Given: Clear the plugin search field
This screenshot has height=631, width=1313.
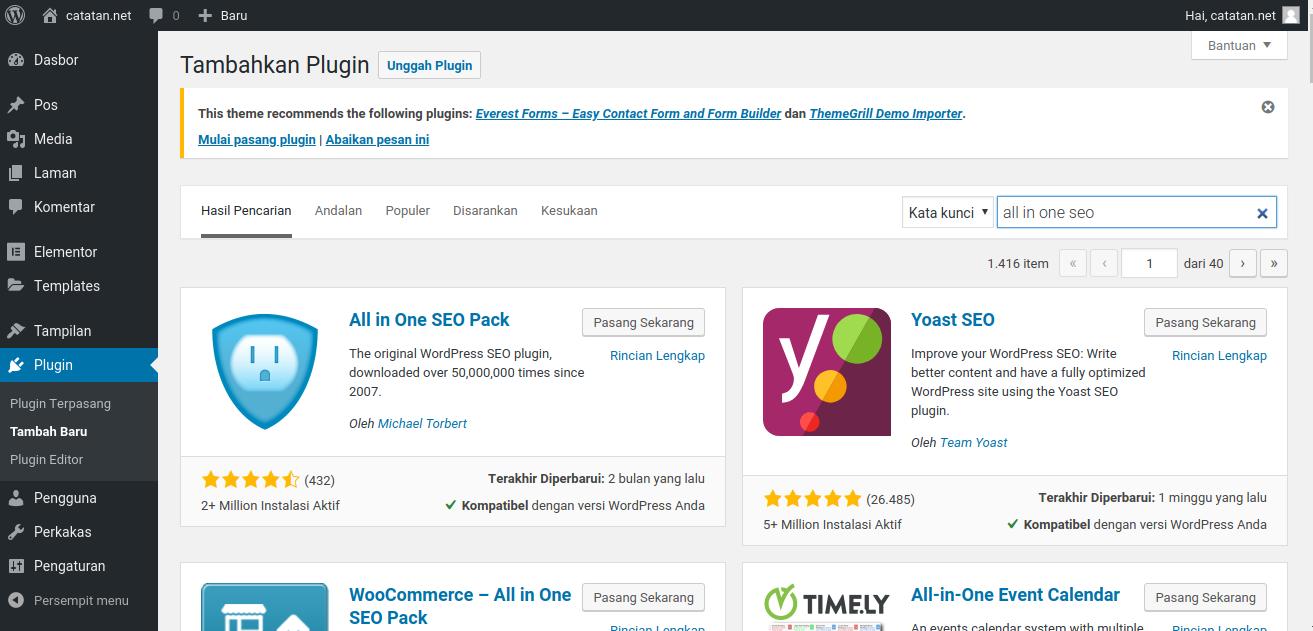Looking at the screenshot, I should click(1262, 213).
